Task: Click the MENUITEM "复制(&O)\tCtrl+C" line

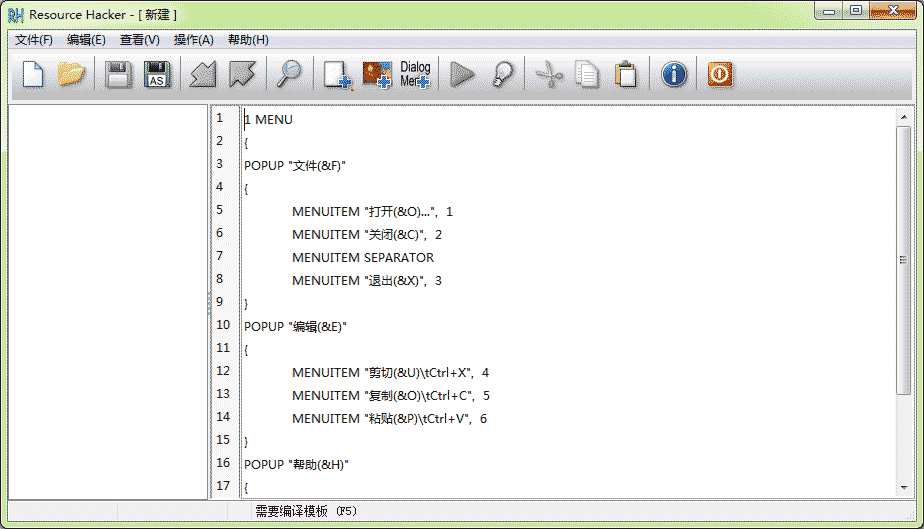Action: point(391,396)
